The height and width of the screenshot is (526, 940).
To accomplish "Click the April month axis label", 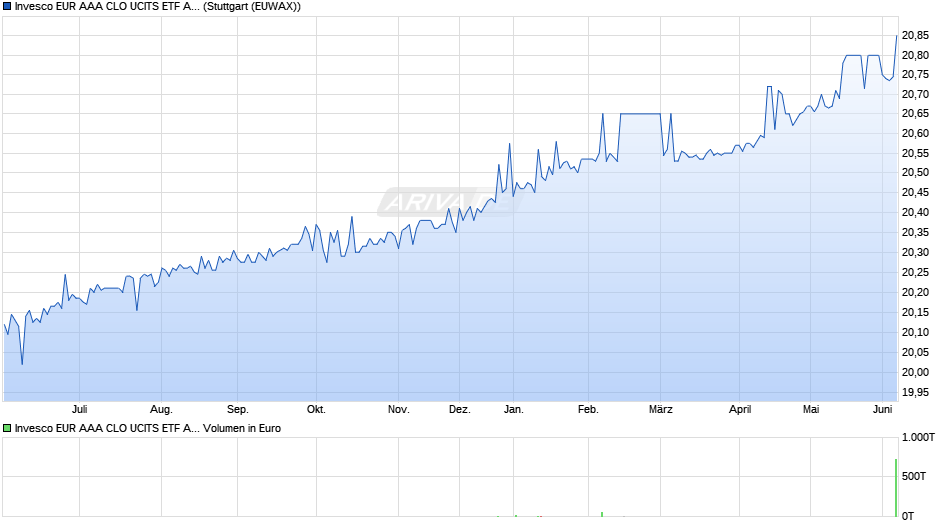I will pos(740,410).
